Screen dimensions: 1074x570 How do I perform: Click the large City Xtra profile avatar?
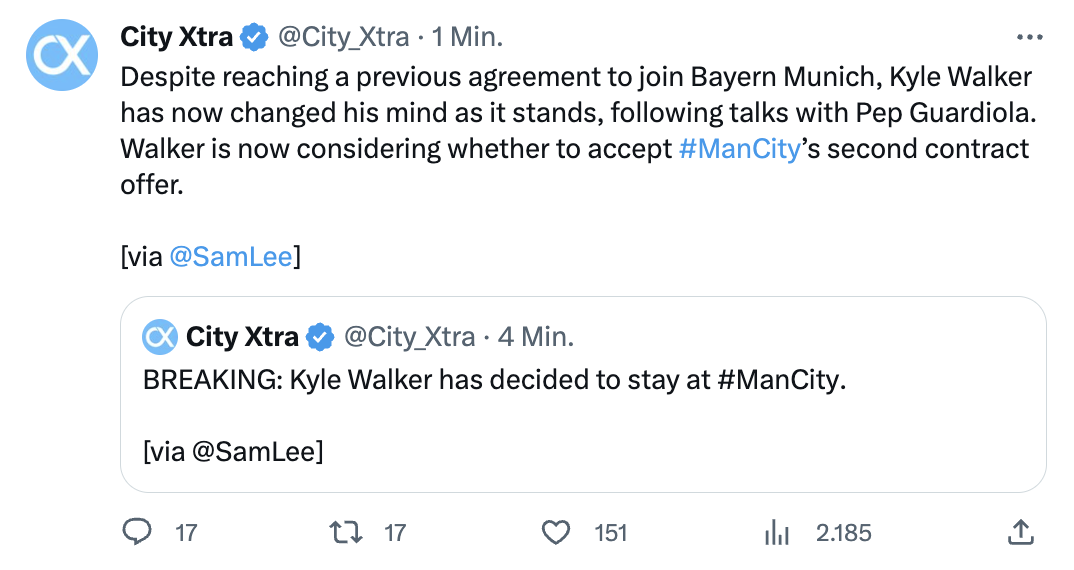(60, 54)
